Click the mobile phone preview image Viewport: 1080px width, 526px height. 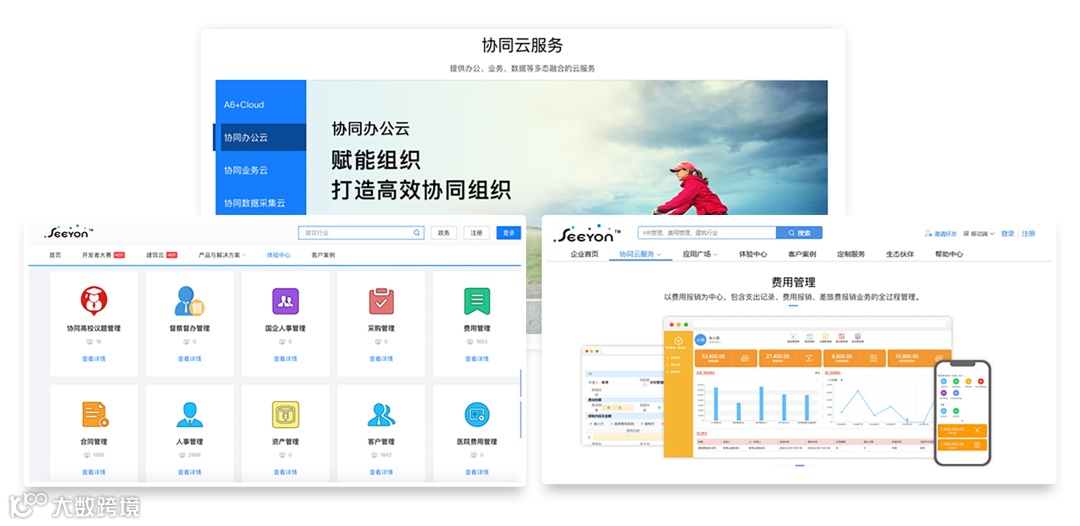(962, 412)
